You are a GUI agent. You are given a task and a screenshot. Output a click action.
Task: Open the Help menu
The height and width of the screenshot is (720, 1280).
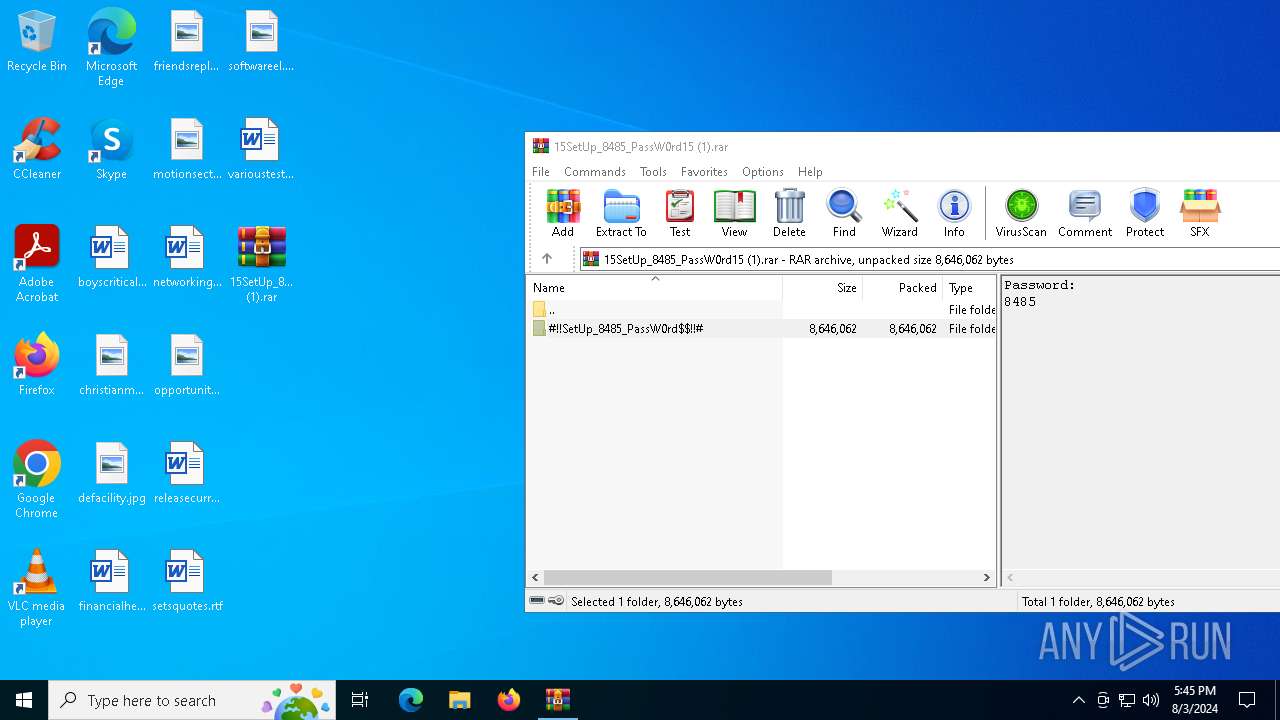[x=810, y=172]
